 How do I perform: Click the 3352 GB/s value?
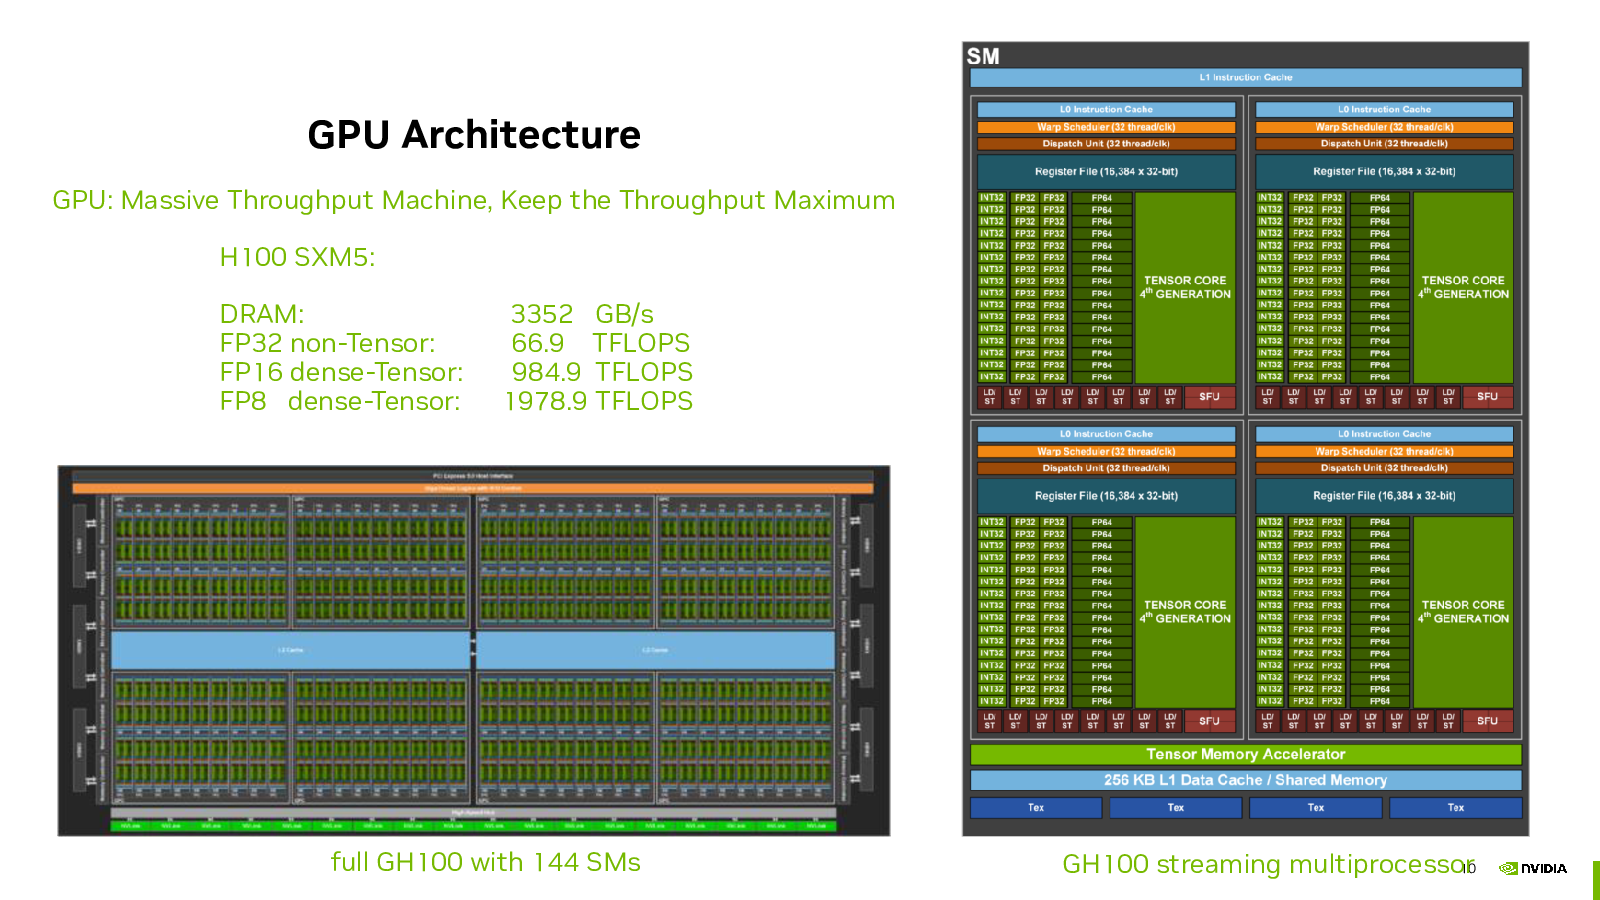coord(582,314)
